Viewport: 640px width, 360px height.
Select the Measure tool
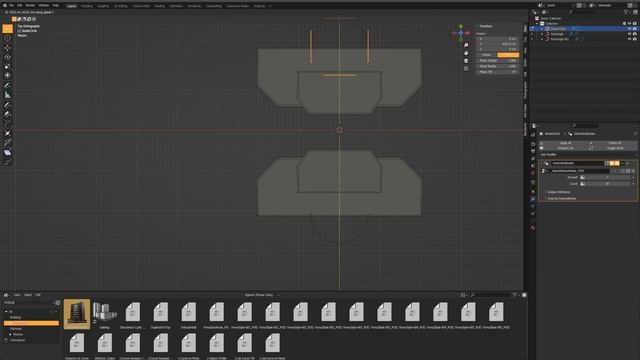point(7,95)
